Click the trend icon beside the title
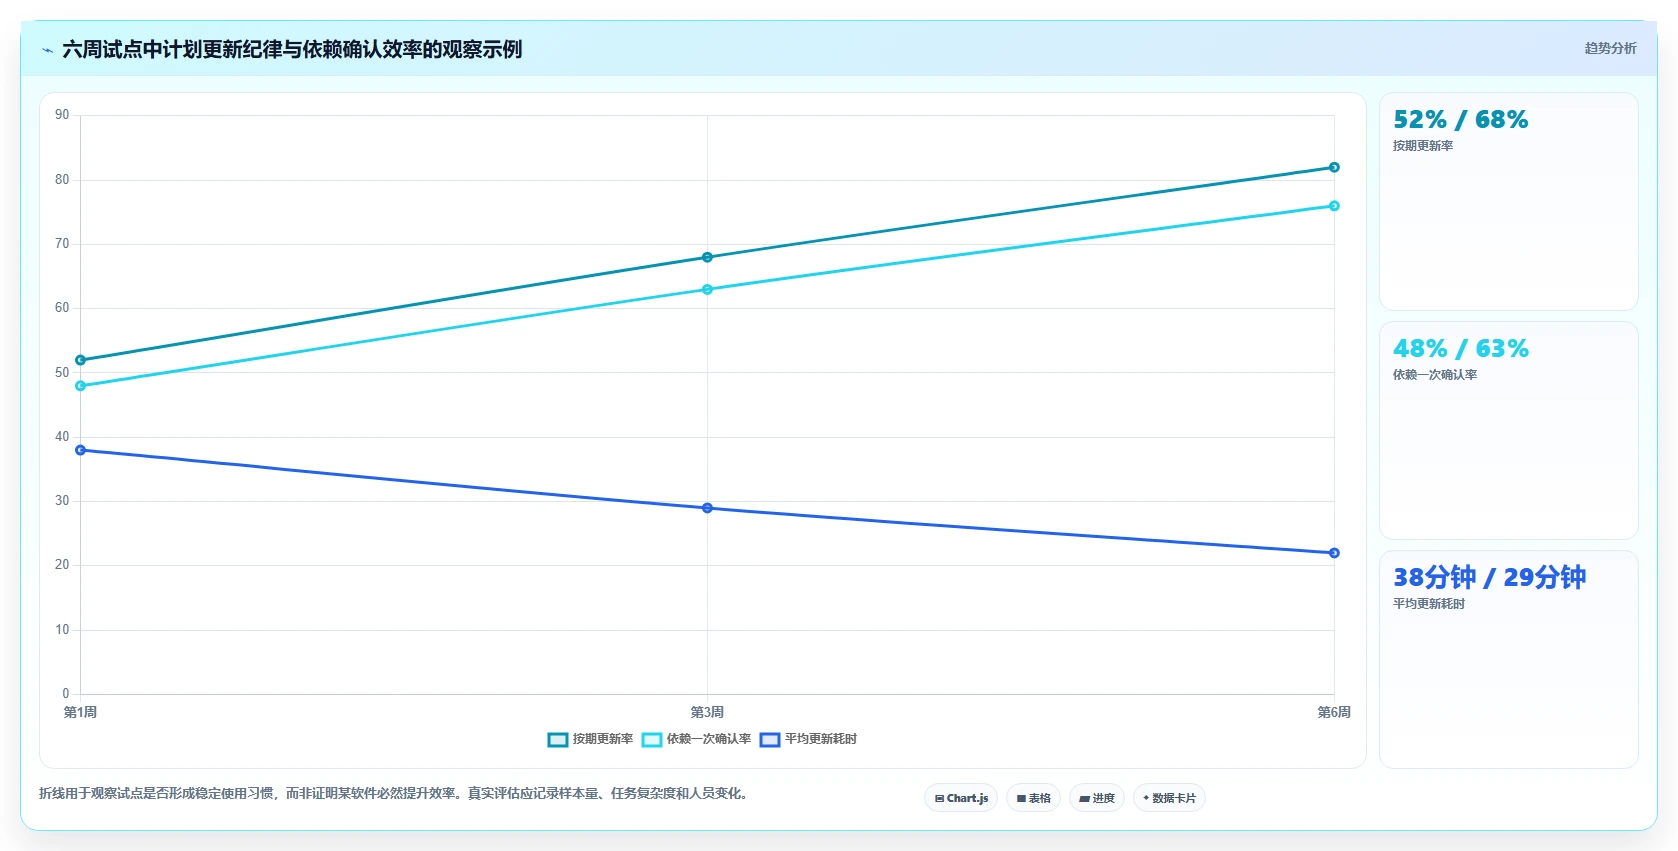Image resolution: width=1678 pixels, height=851 pixels. pyautogui.click(x=47, y=50)
